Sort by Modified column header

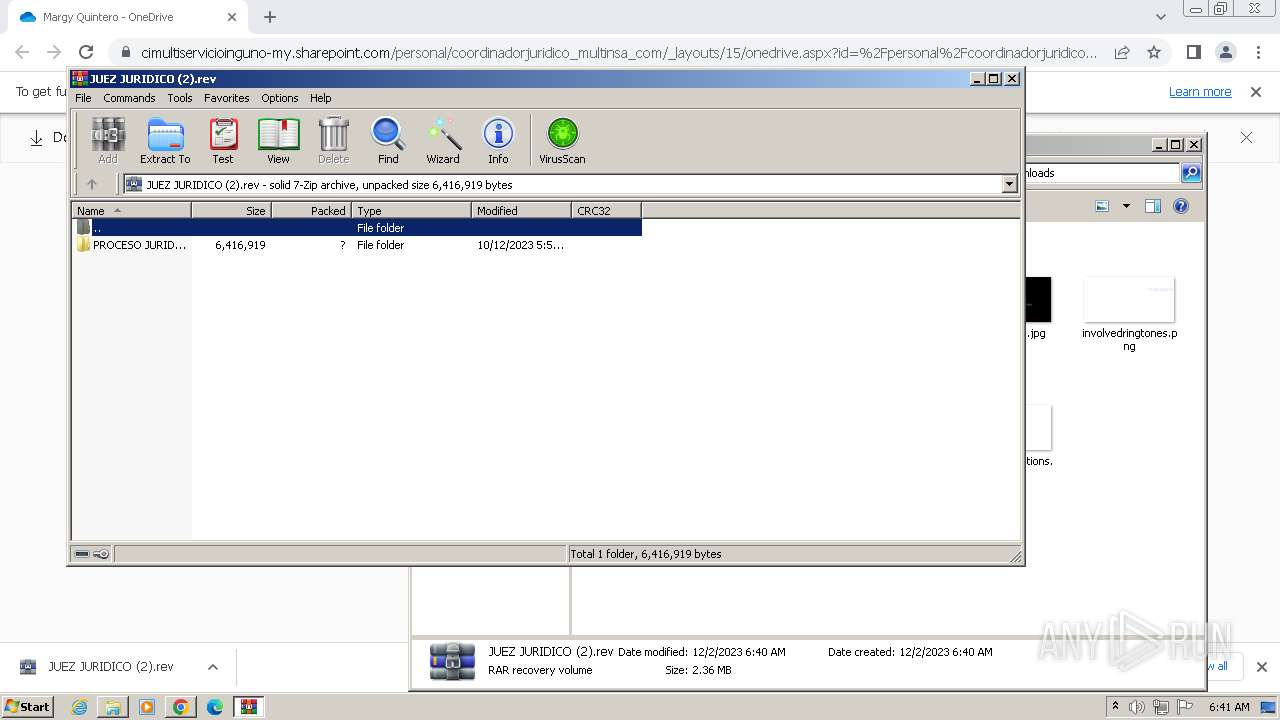521,210
